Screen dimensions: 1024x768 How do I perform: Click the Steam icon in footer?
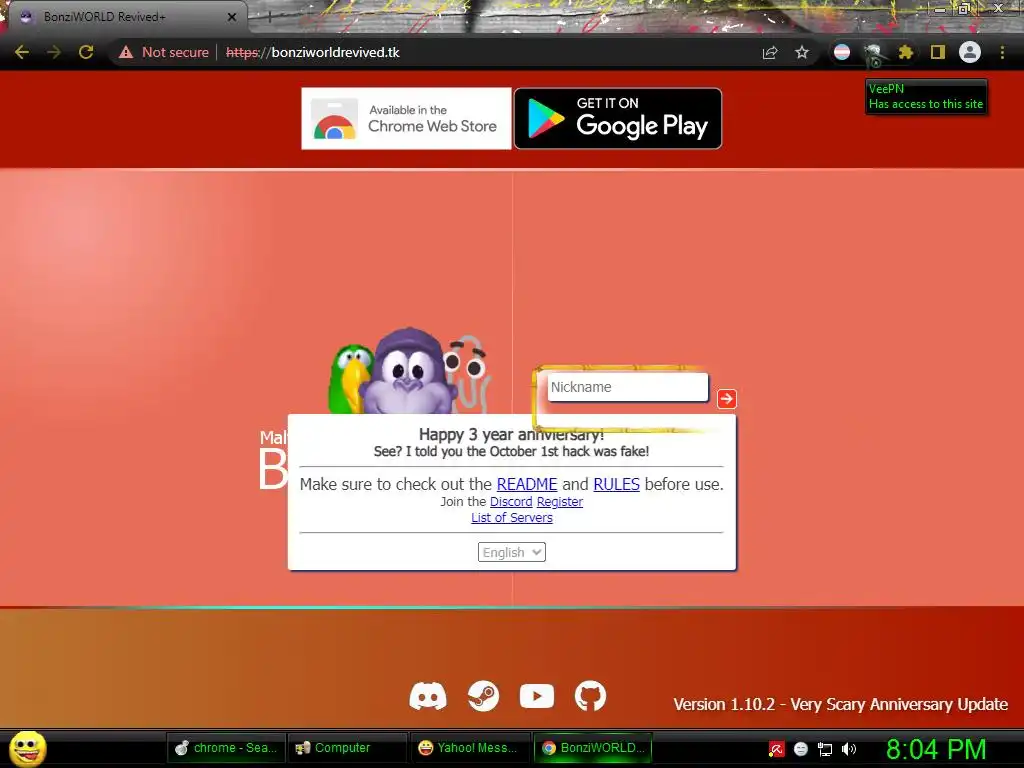pos(484,696)
